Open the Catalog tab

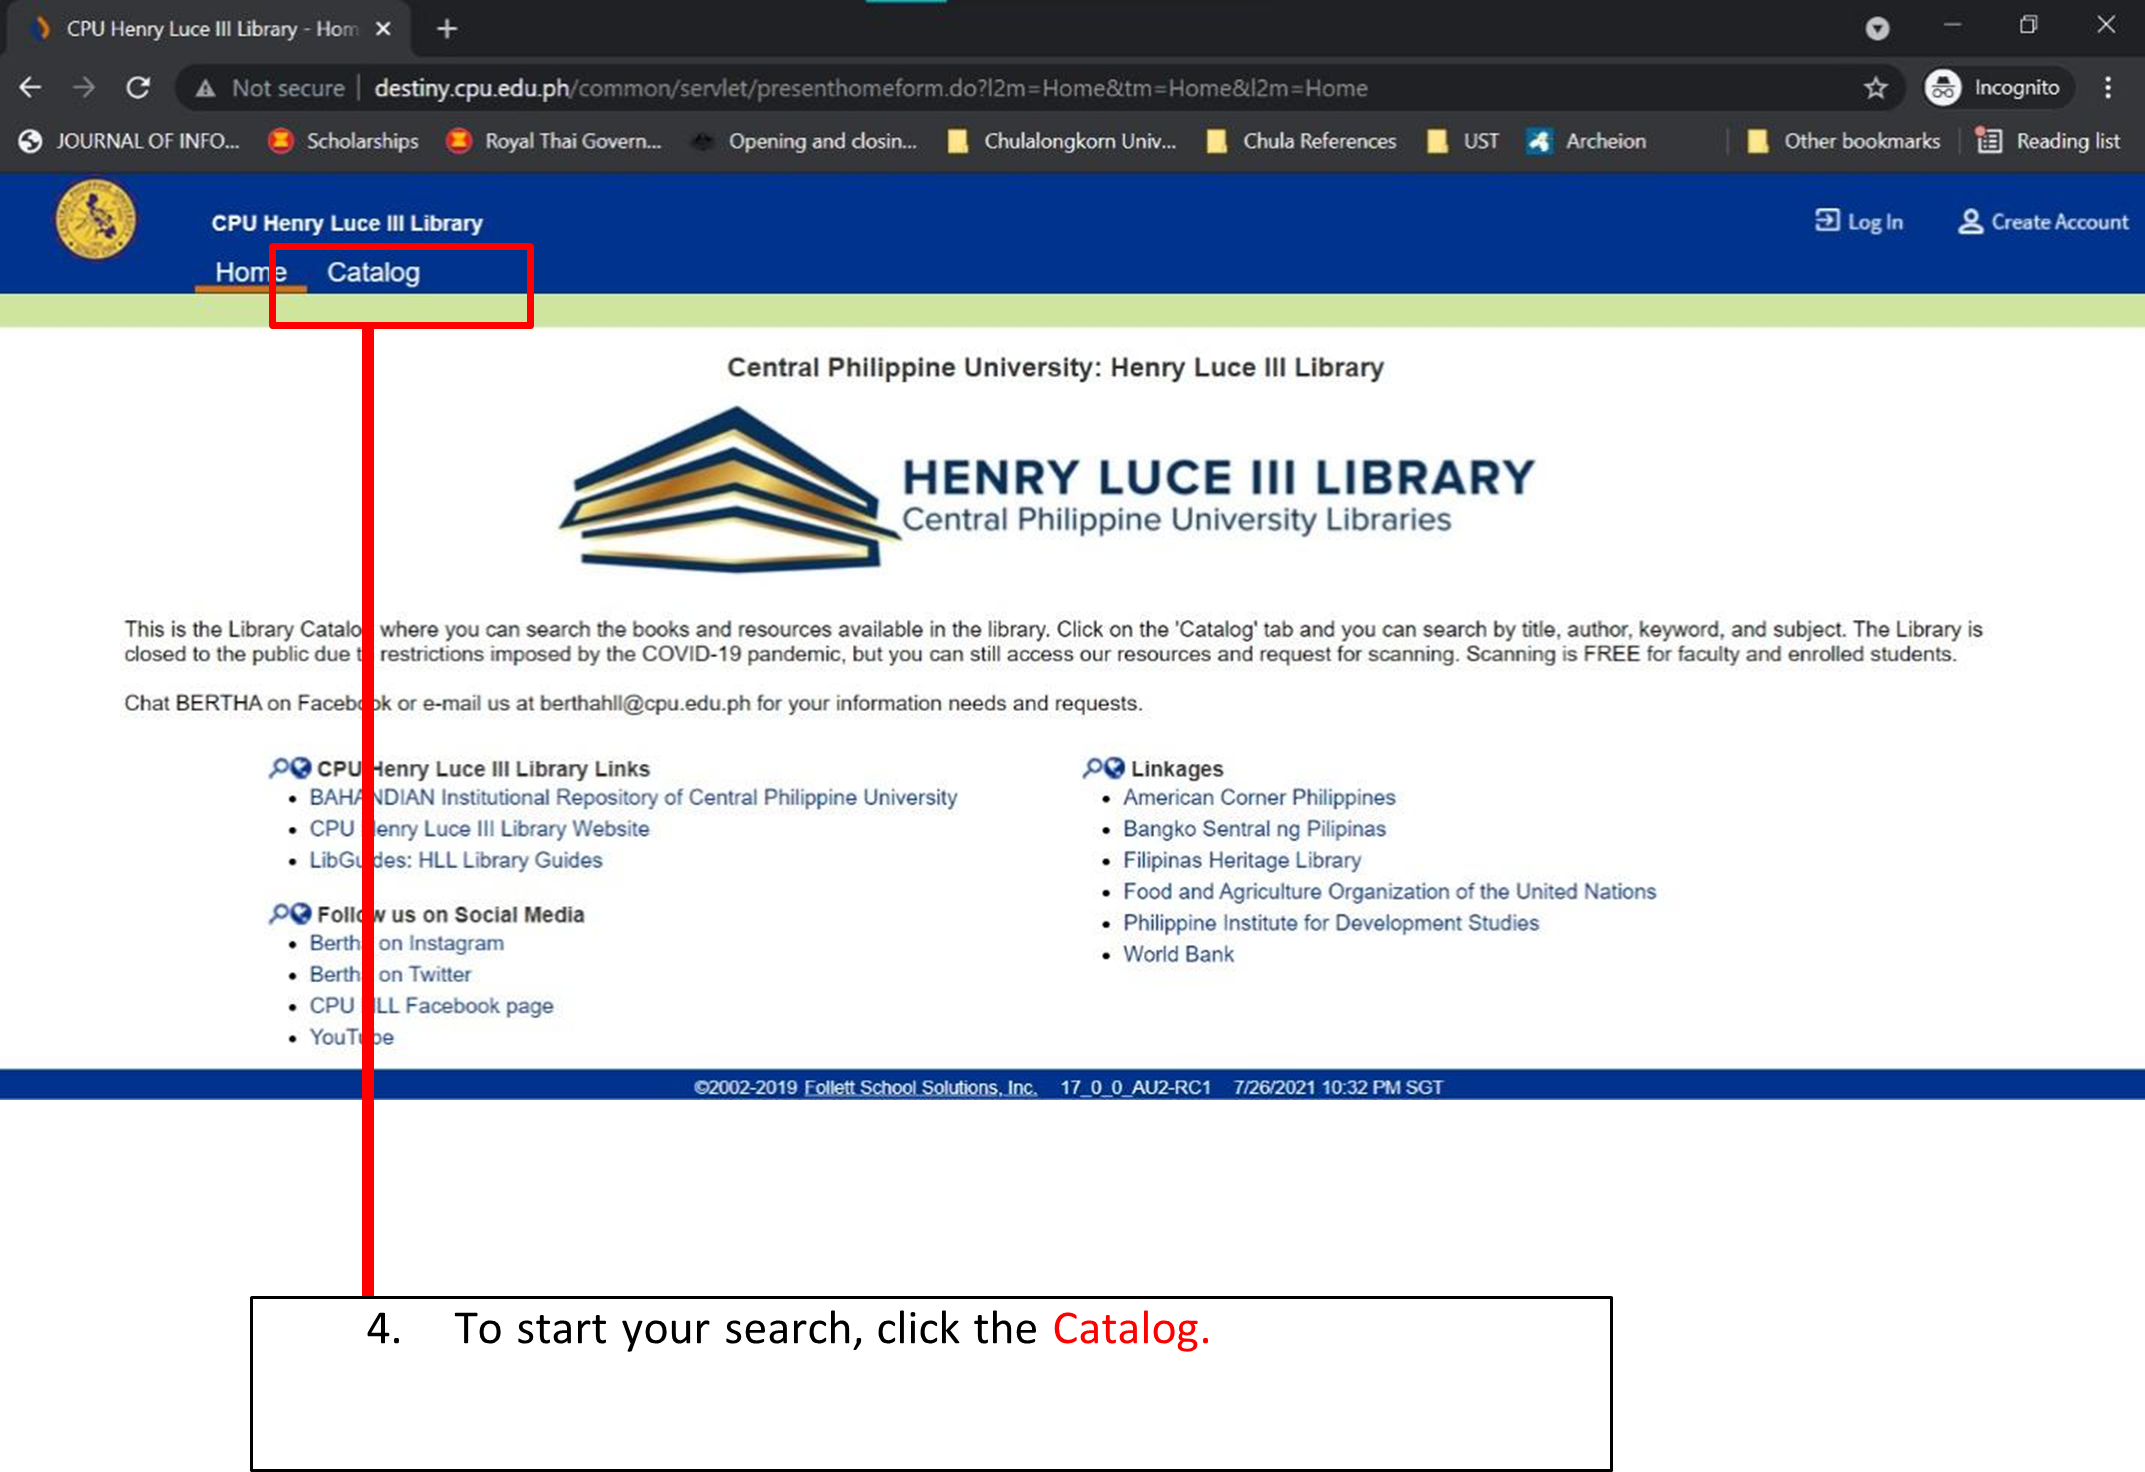point(373,272)
